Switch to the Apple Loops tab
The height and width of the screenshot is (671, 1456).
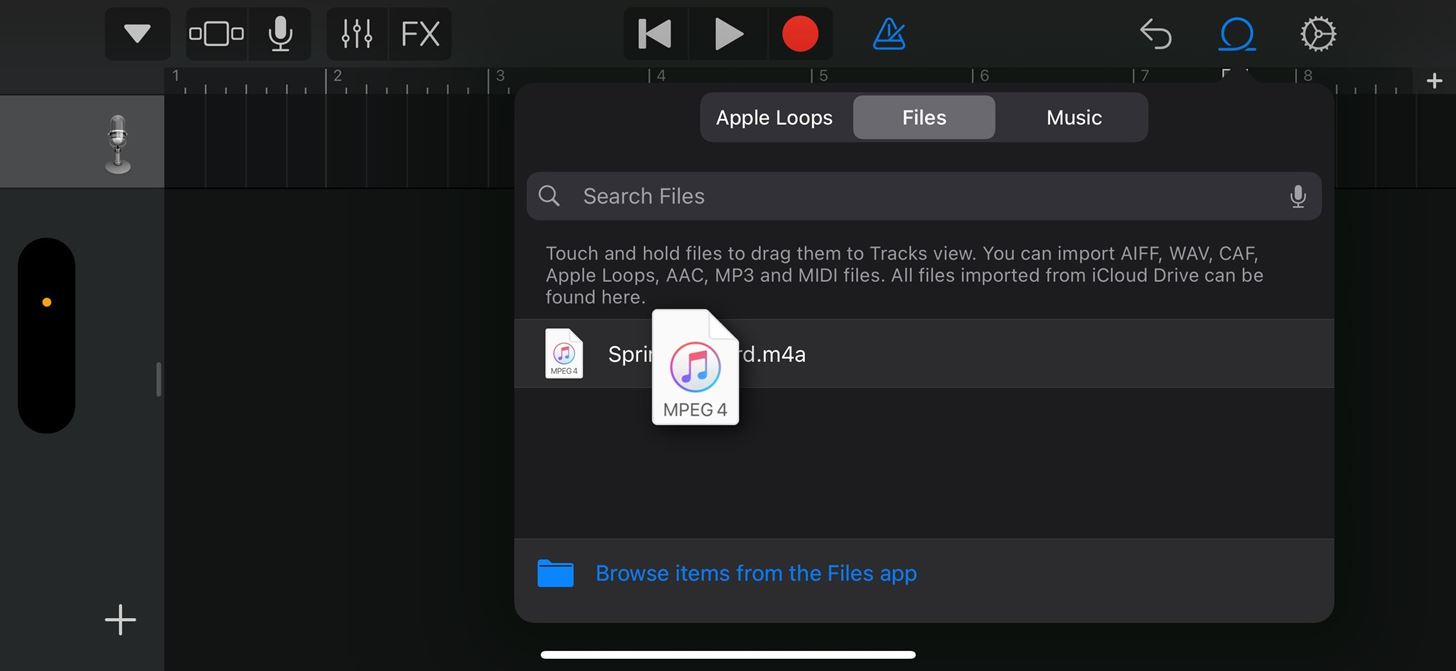click(x=773, y=117)
